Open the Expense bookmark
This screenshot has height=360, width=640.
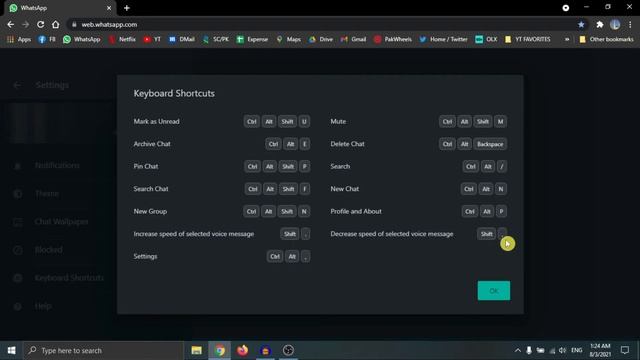[252, 39]
